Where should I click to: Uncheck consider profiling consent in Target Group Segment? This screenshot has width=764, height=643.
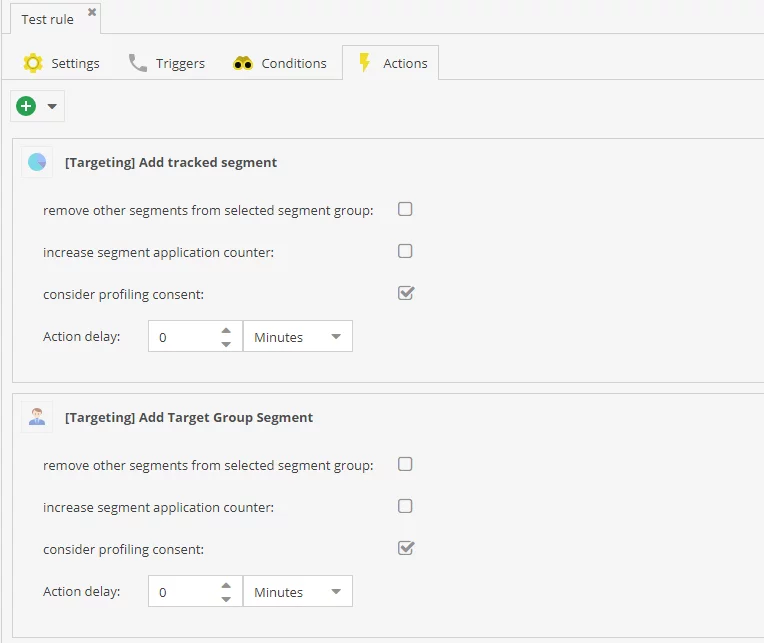pos(405,548)
